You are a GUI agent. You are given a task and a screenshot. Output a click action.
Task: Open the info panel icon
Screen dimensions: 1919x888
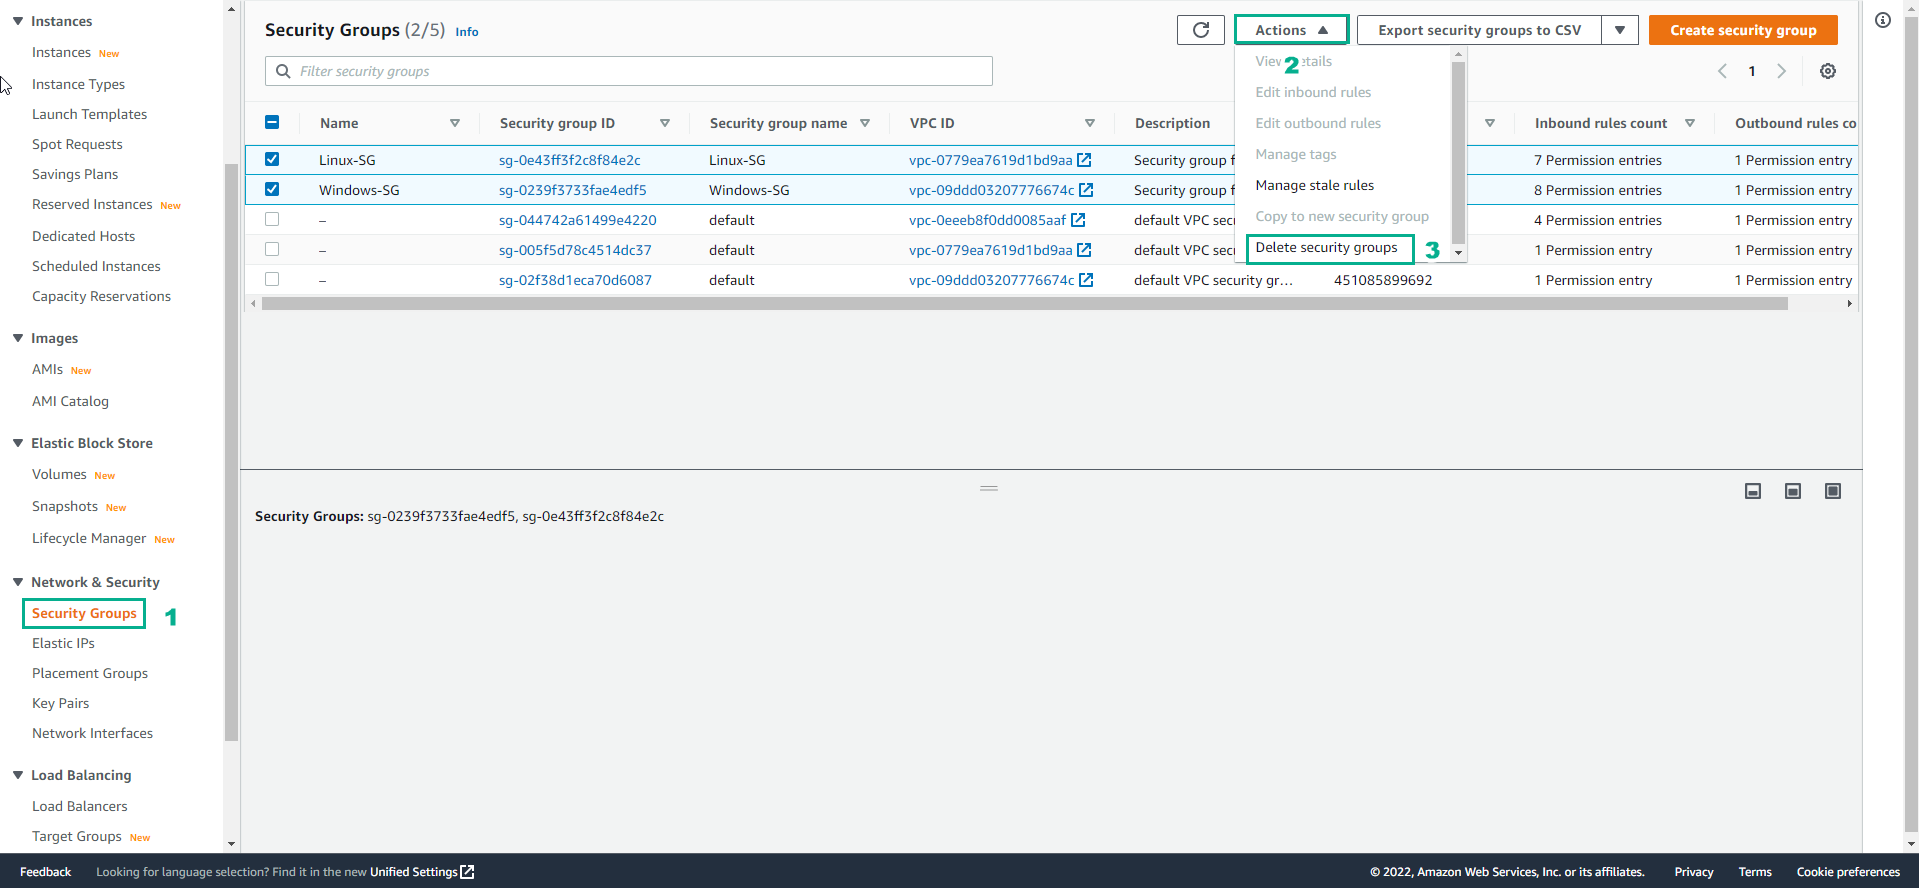click(x=1883, y=20)
